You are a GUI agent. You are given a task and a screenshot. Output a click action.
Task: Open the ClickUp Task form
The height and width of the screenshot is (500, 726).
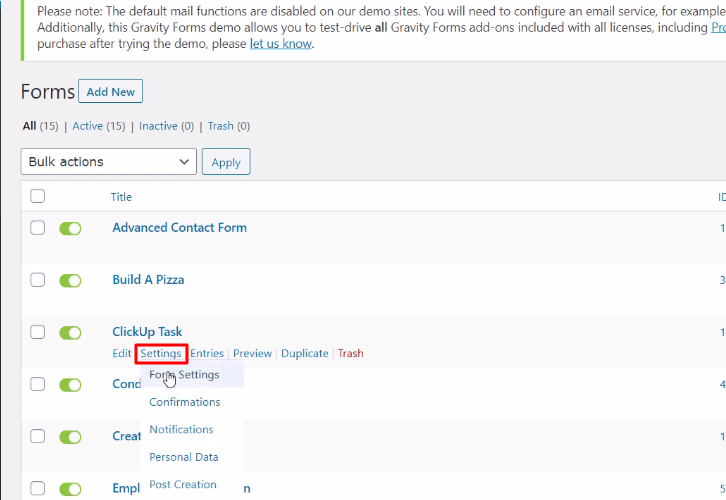tap(147, 331)
